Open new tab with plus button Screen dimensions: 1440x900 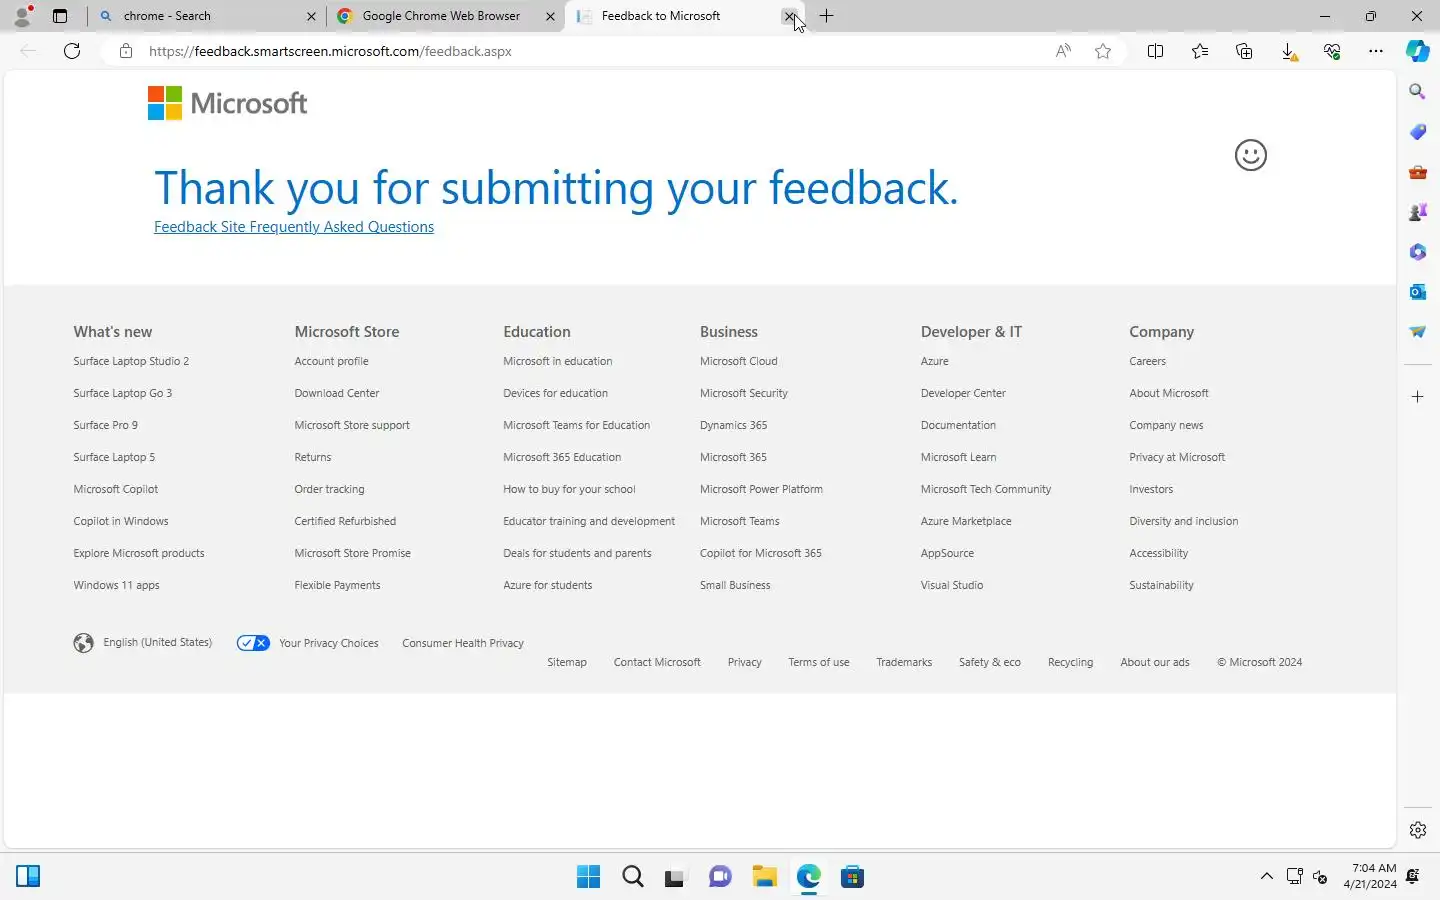click(x=827, y=16)
